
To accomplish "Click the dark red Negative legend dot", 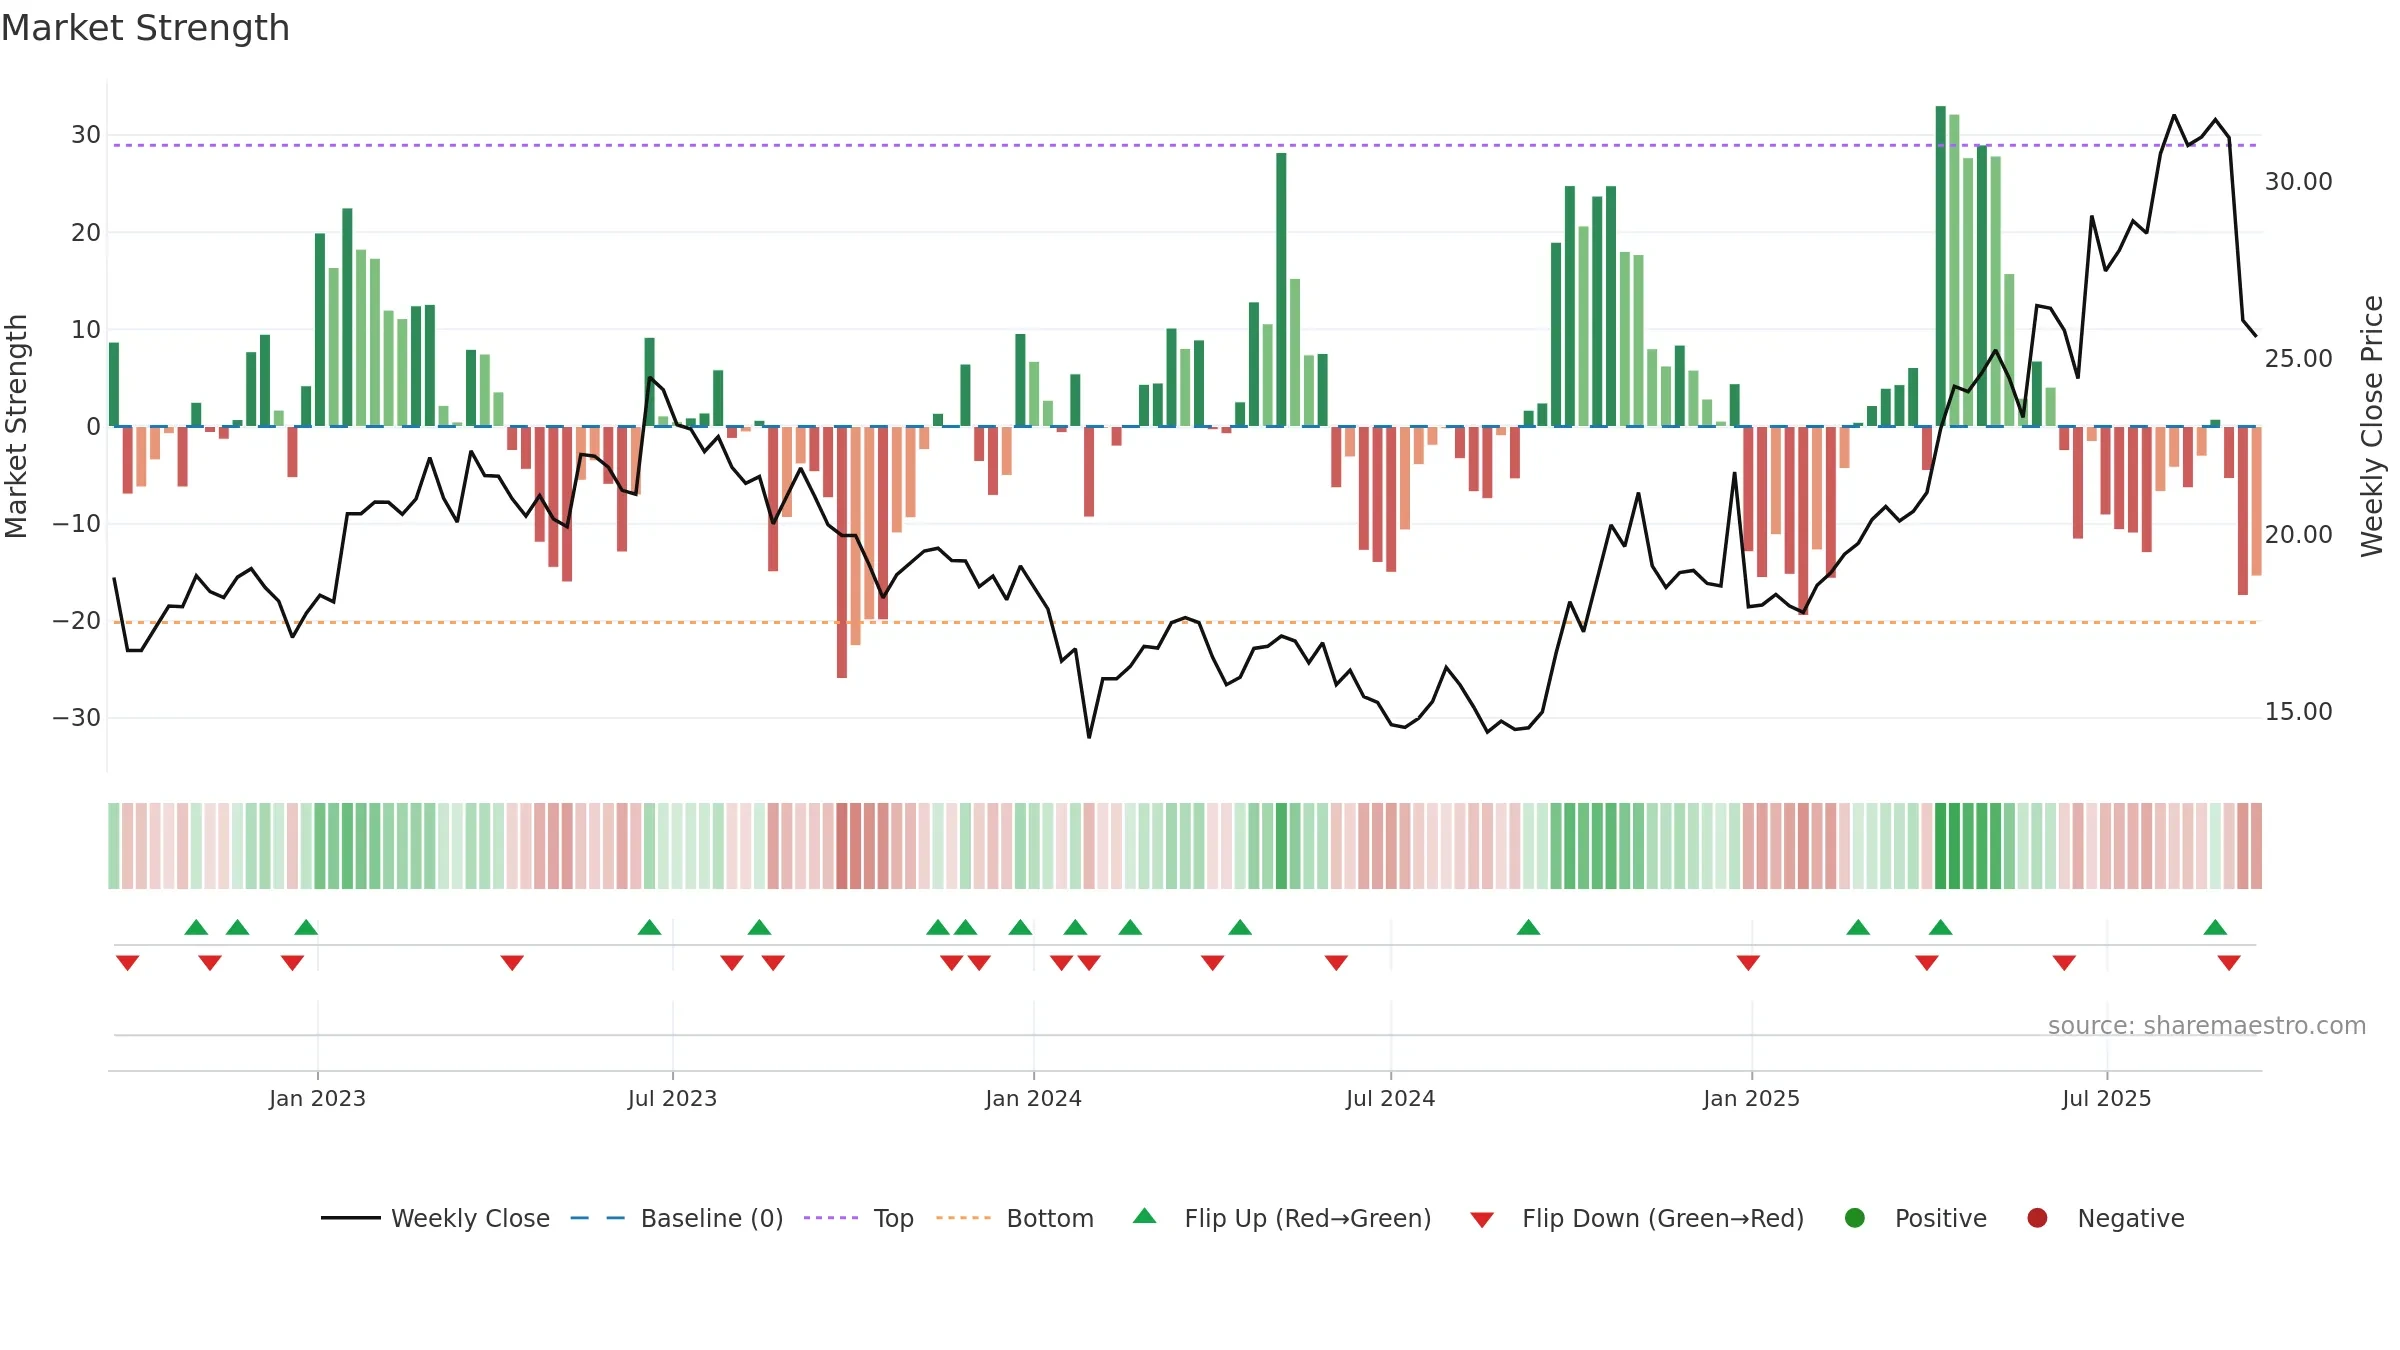I will (x=2037, y=1218).
